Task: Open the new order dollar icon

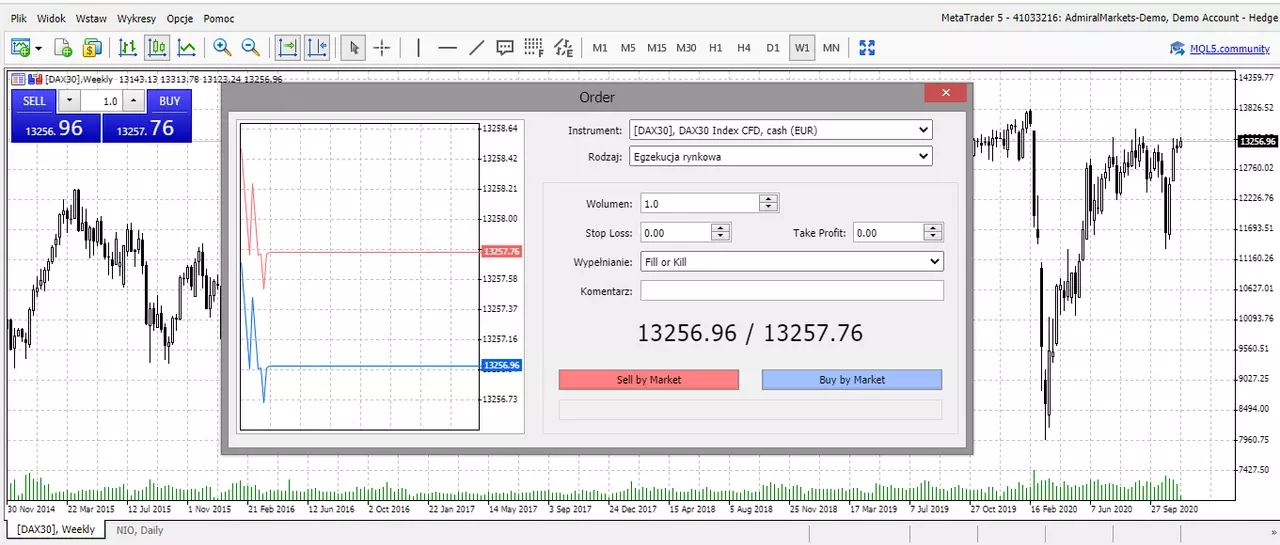Action: [x=92, y=47]
